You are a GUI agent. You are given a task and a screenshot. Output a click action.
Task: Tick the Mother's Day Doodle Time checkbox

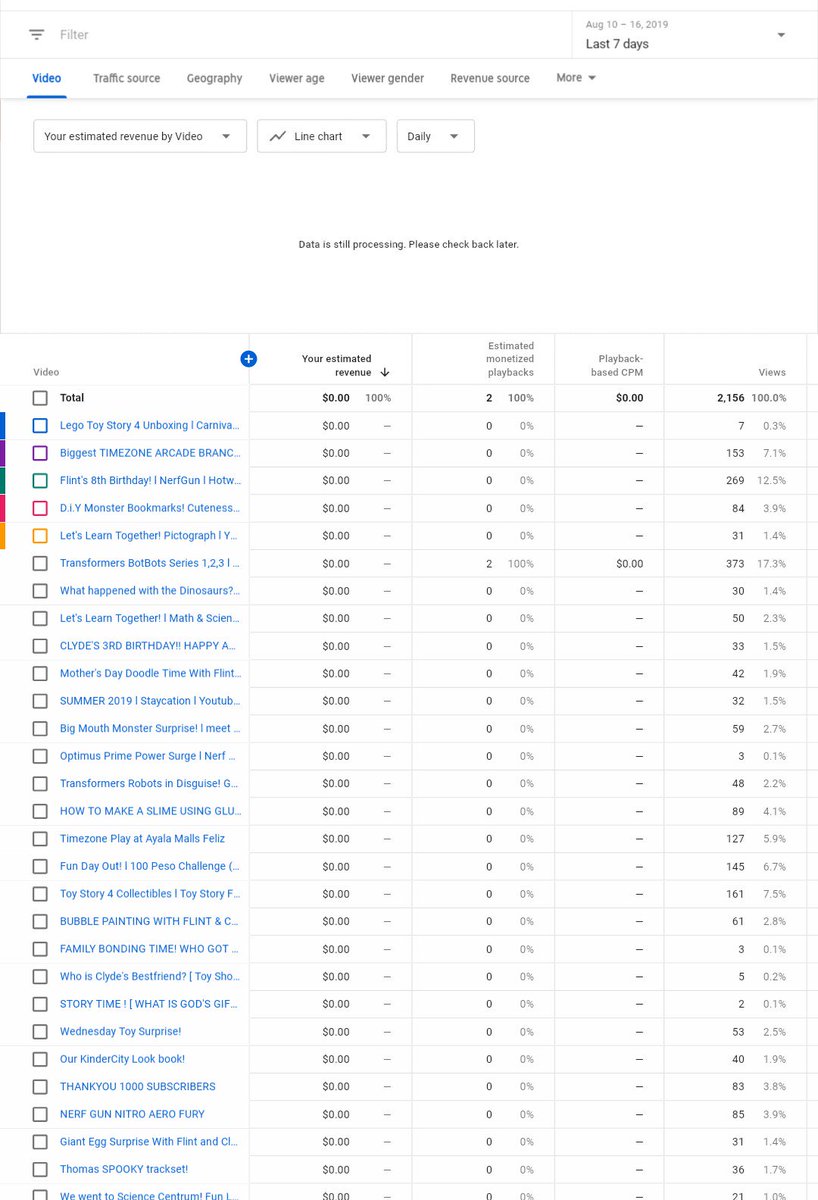40,673
